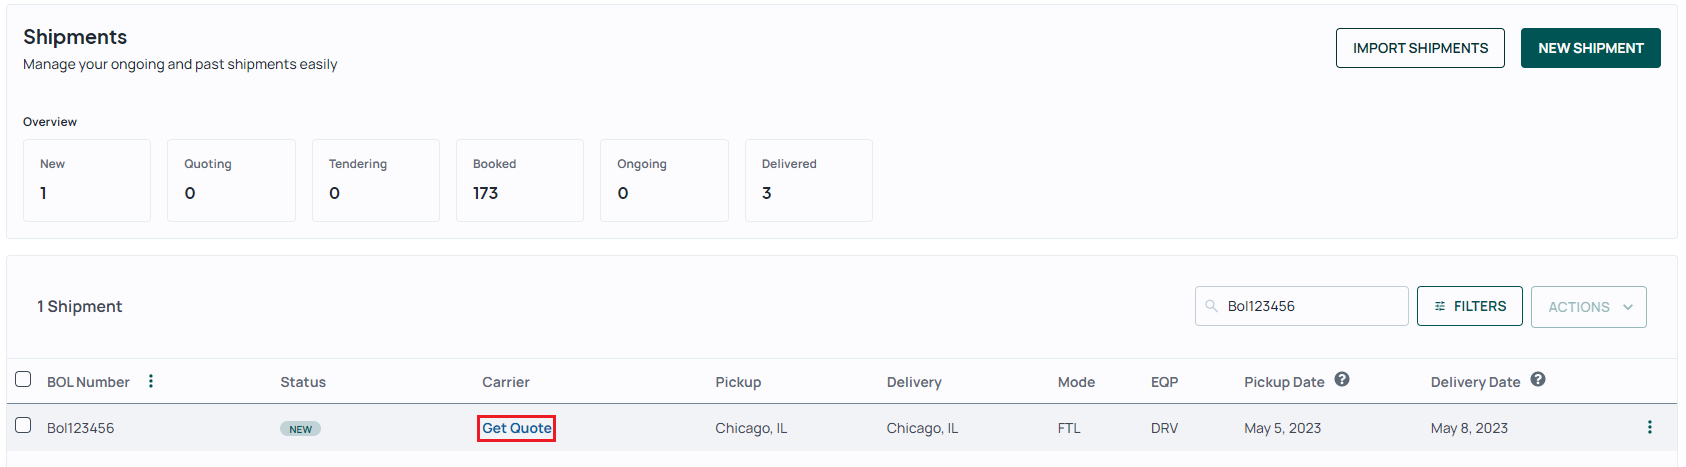Image resolution: width=1686 pixels, height=467 pixels.
Task: Expand the Actions dropdown
Action: 1588,307
